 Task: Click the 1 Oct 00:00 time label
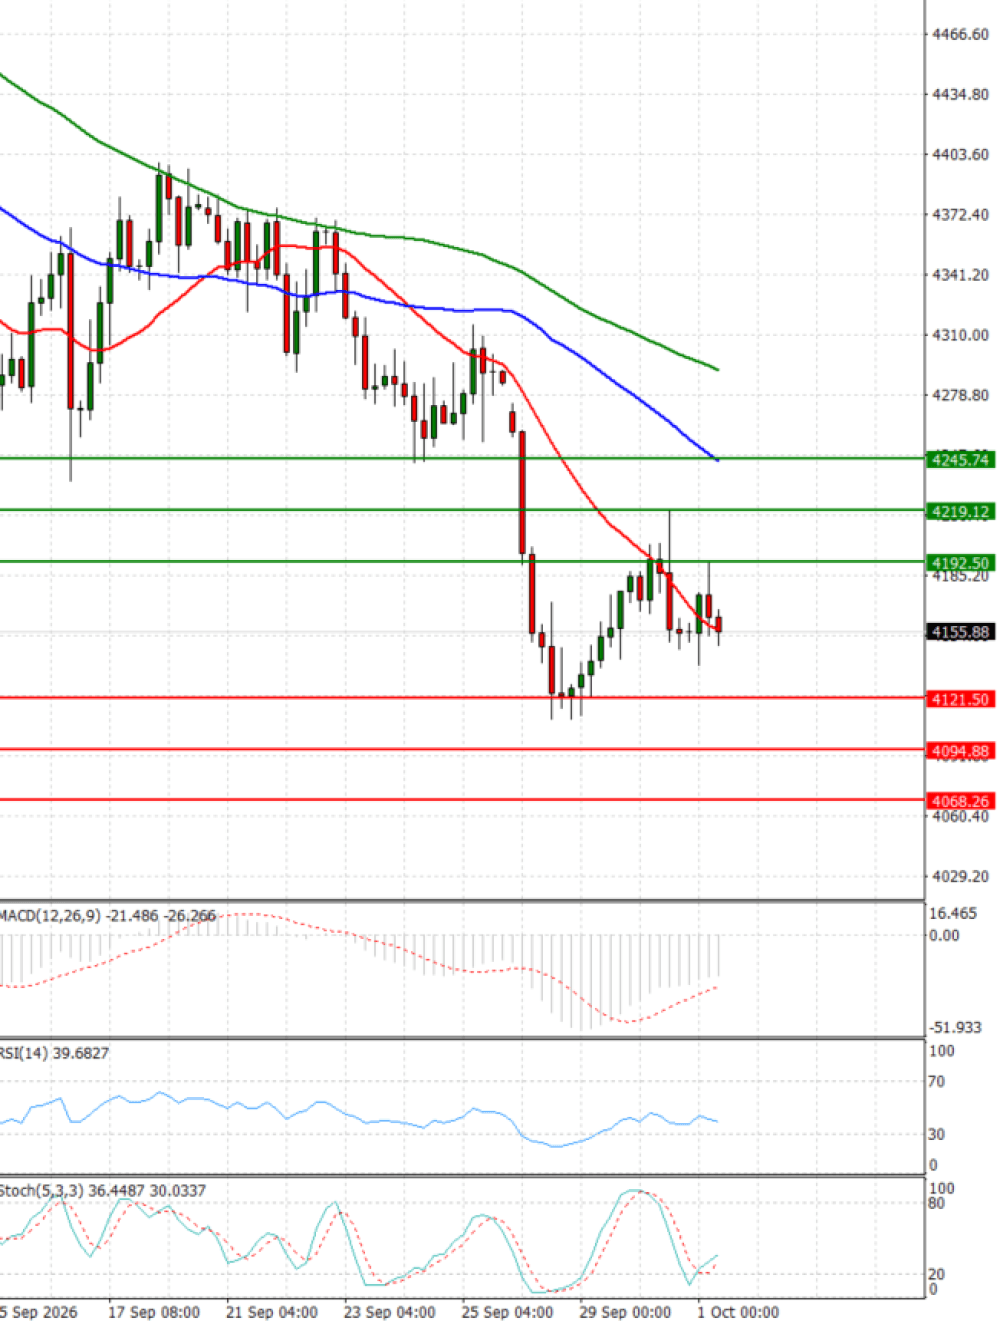tap(738, 1312)
